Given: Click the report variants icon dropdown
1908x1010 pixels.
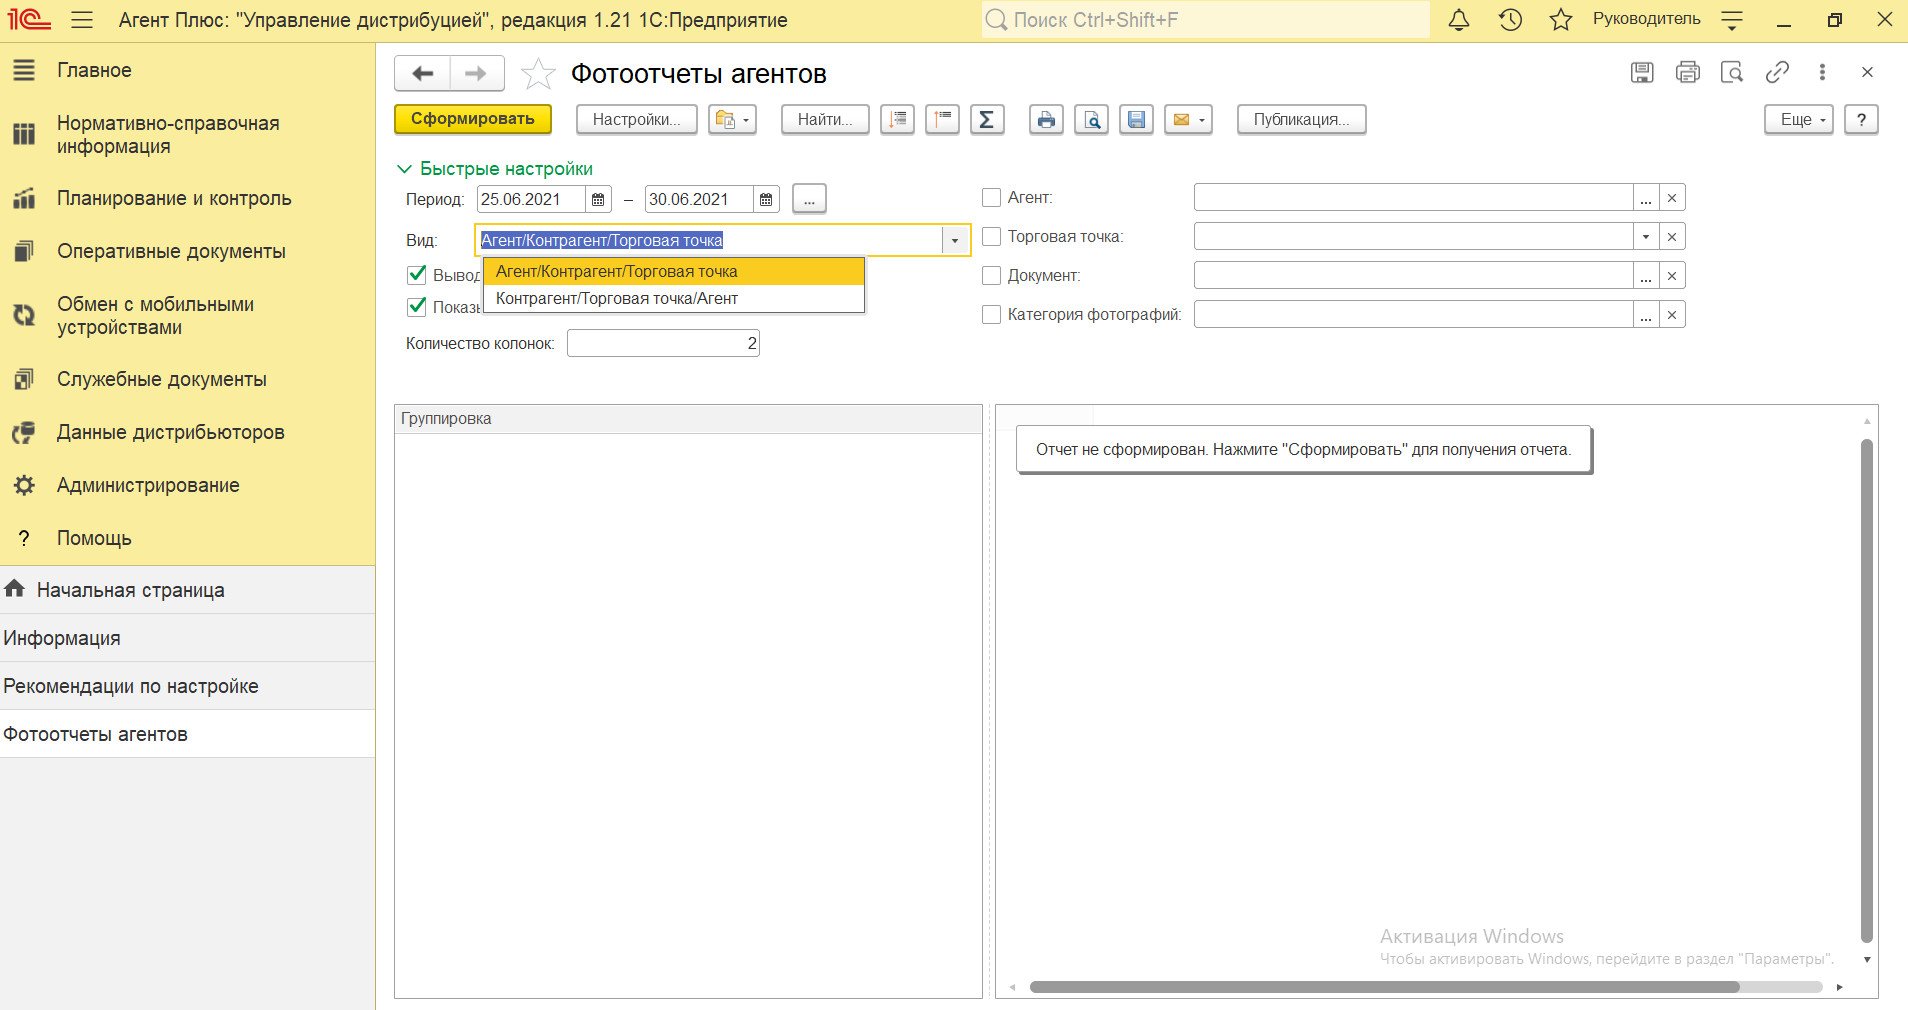Looking at the screenshot, I should pos(732,119).
